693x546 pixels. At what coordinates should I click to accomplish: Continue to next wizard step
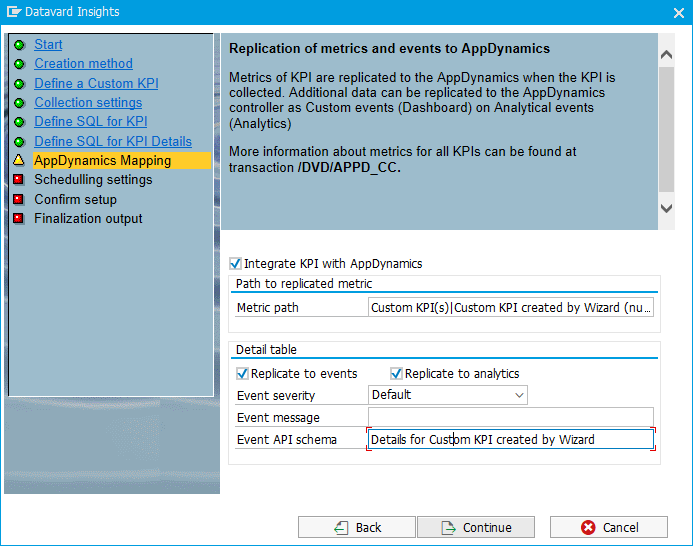(476, 527)
